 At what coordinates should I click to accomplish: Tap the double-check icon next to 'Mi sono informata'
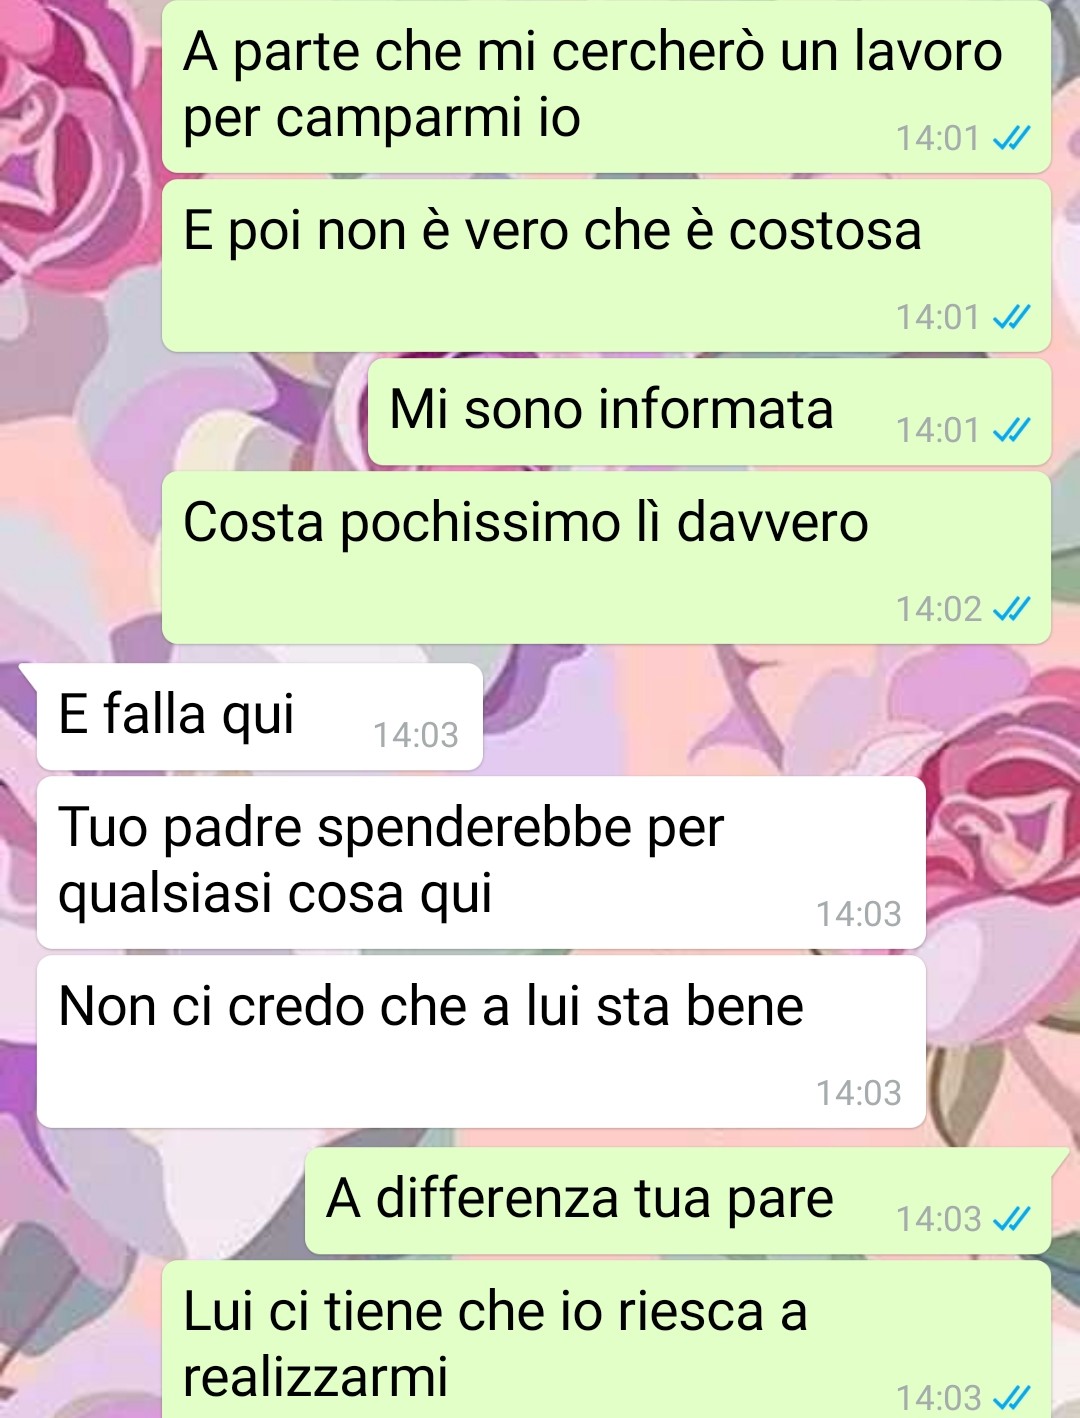pos(1011,430)
